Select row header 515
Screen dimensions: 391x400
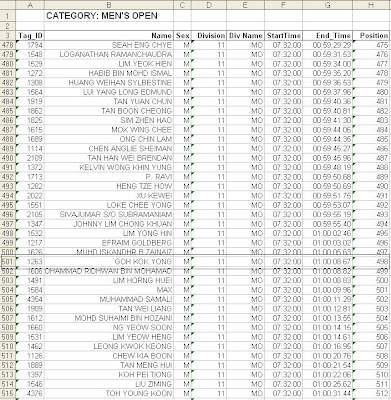coord(8,393)
